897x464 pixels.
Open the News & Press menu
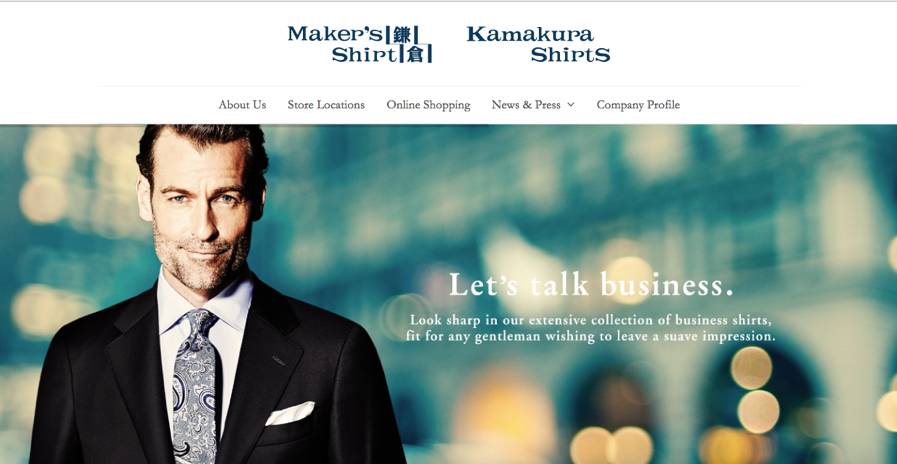pyautogui.click(x=526, y=105)
